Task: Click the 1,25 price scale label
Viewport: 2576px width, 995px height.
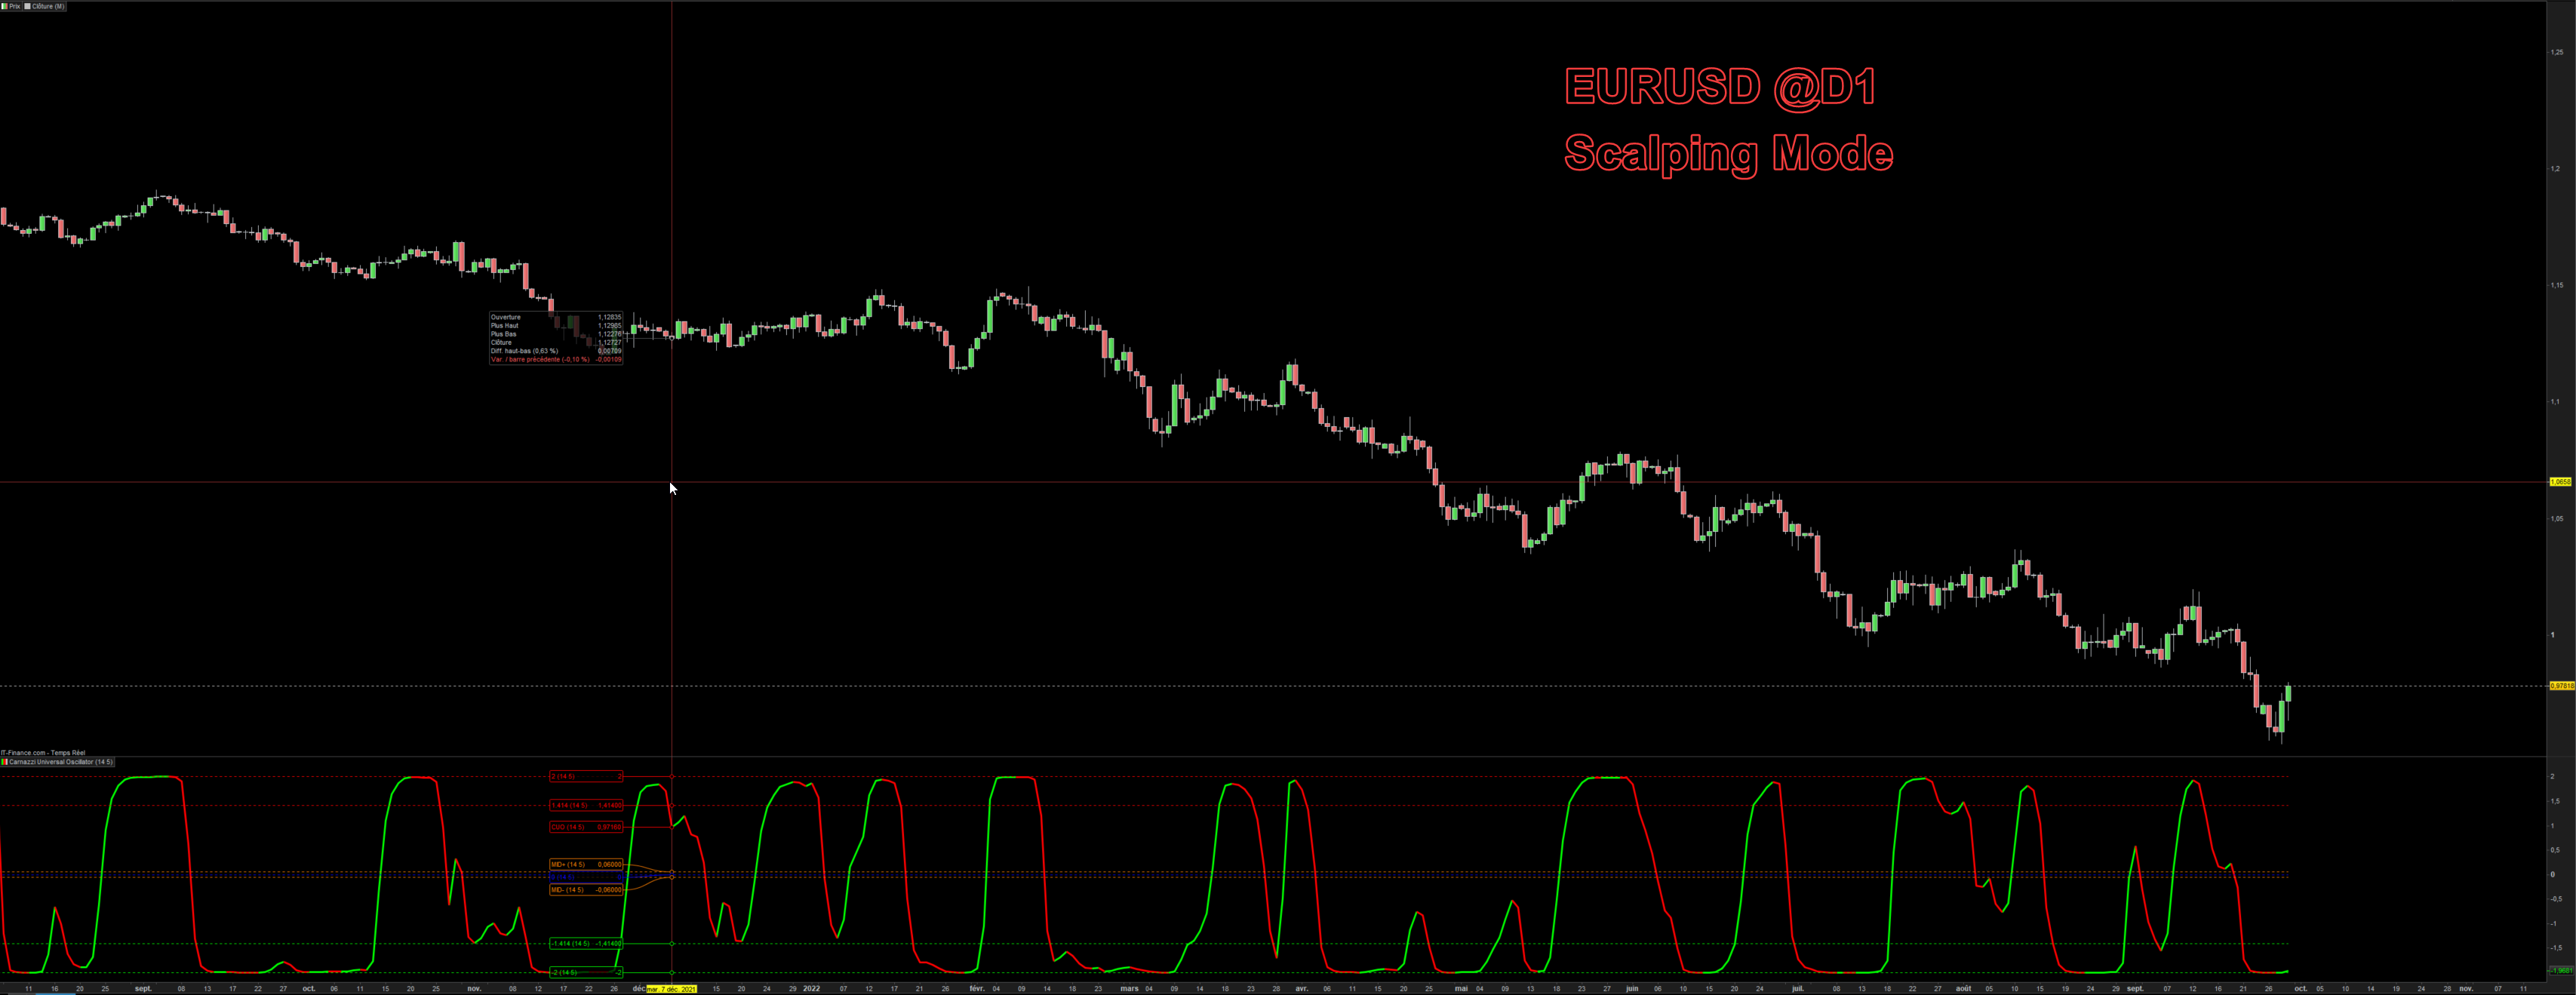Action: pyautogui.click(x=2557, y=52)
